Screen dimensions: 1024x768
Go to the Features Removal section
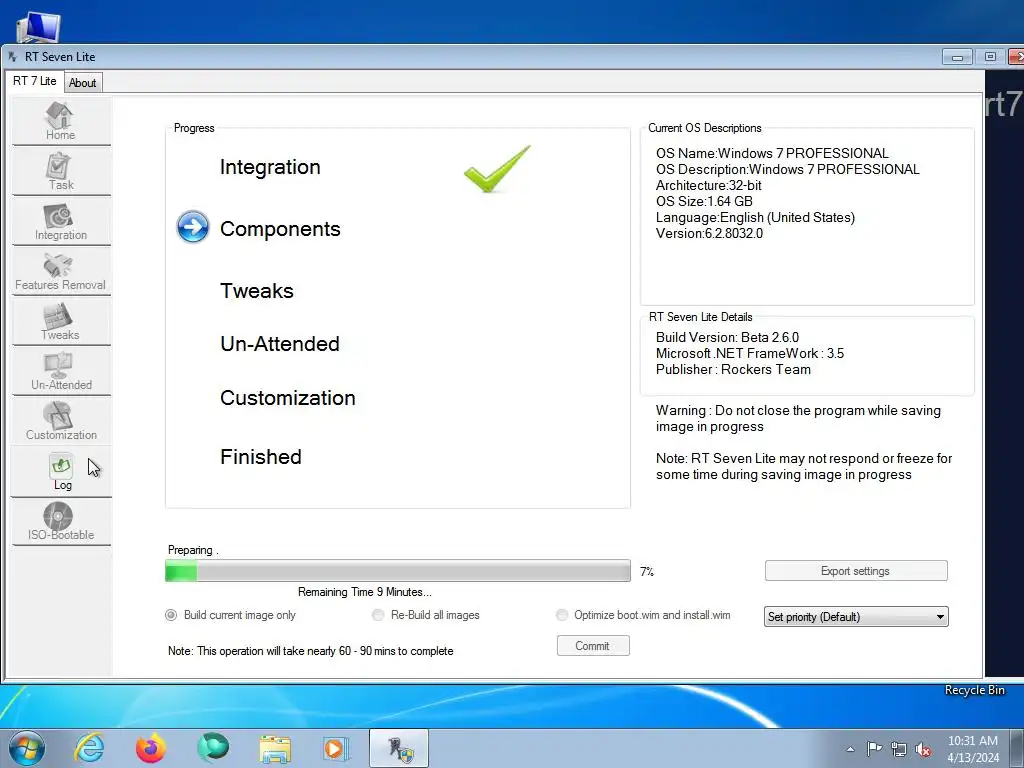(x=61, y=271)
